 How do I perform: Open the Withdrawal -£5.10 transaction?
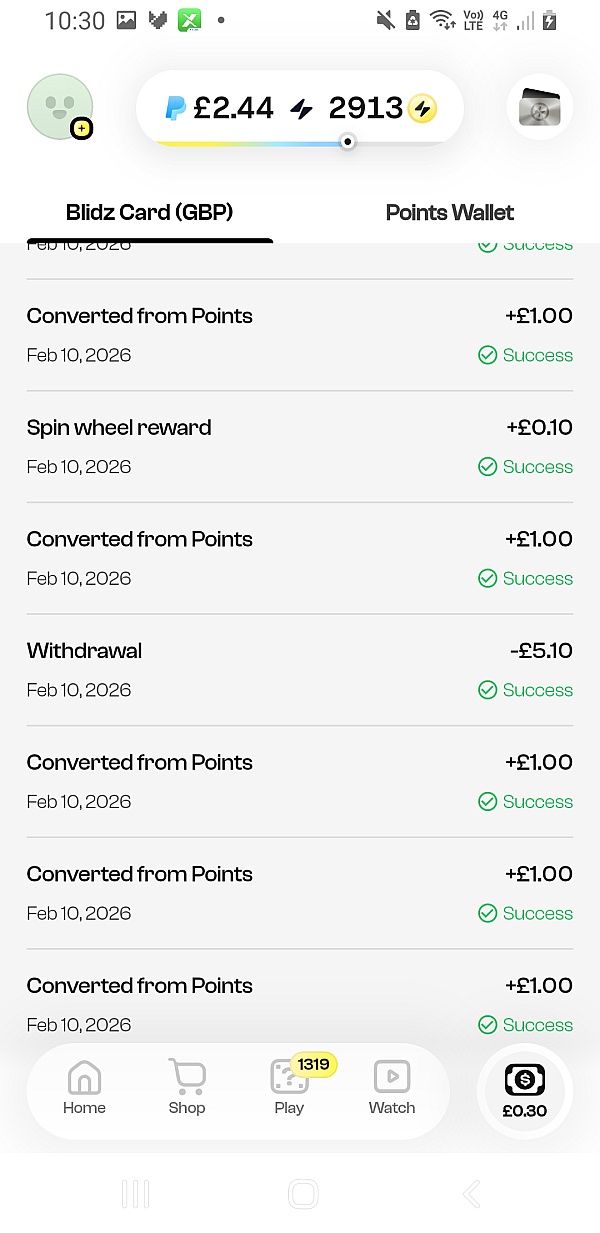(x=300, y=669)
